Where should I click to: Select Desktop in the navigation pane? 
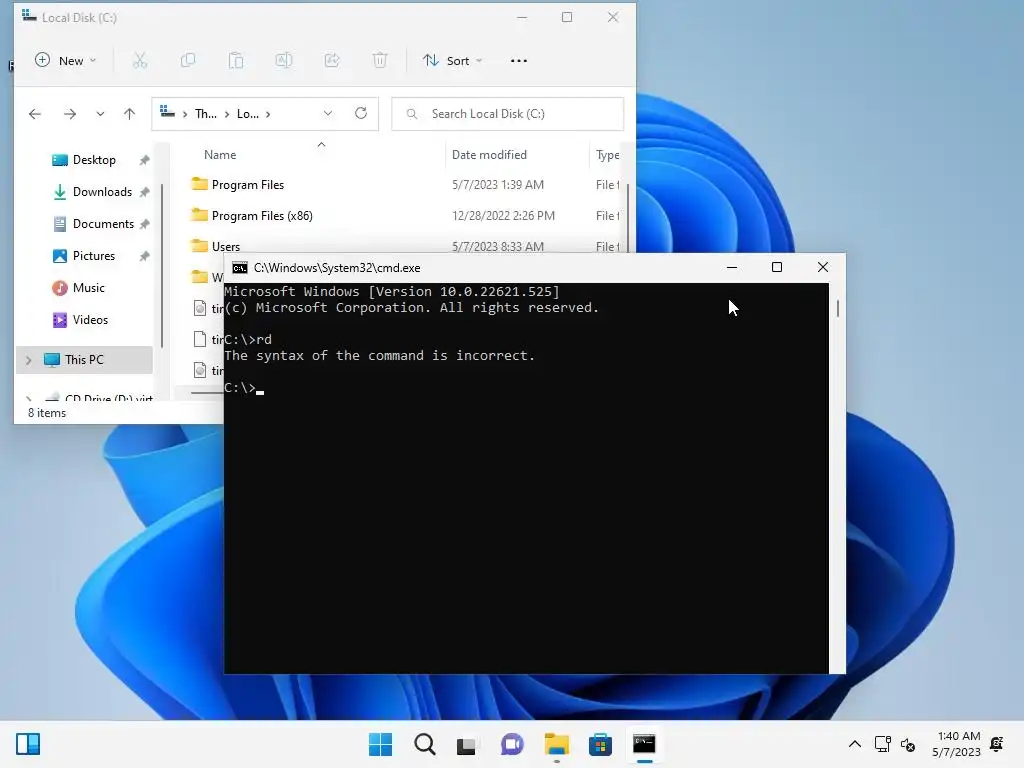tap(94, 160)
